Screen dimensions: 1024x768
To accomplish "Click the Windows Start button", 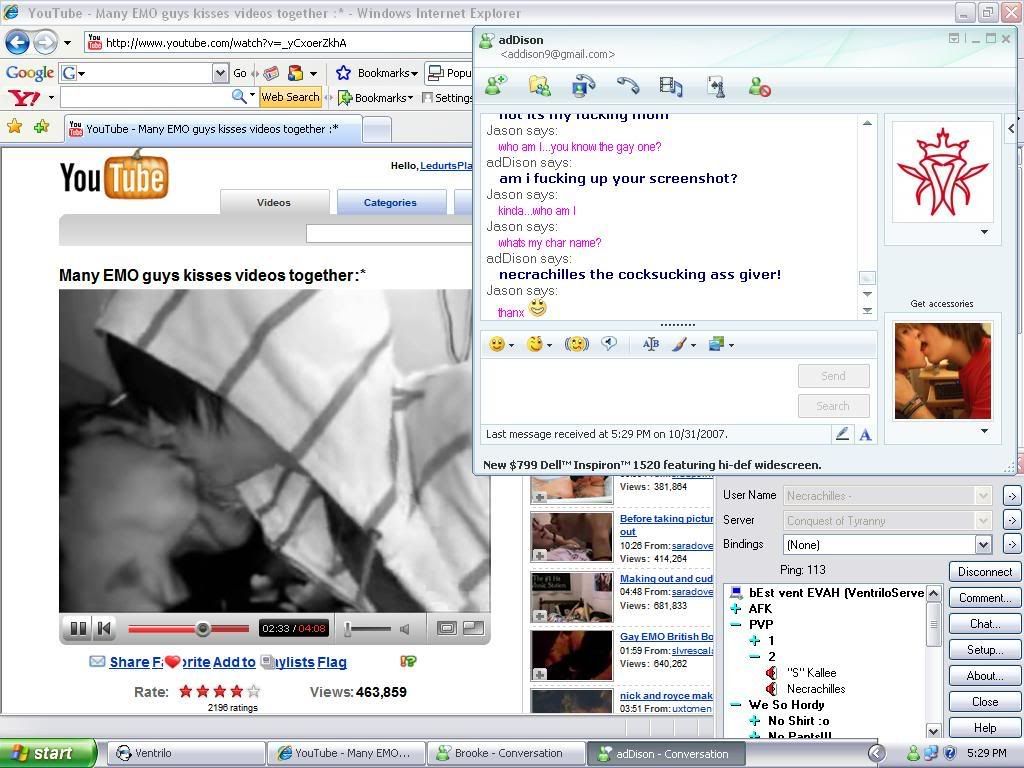I will pyautogui.click(x=47, y=753).
